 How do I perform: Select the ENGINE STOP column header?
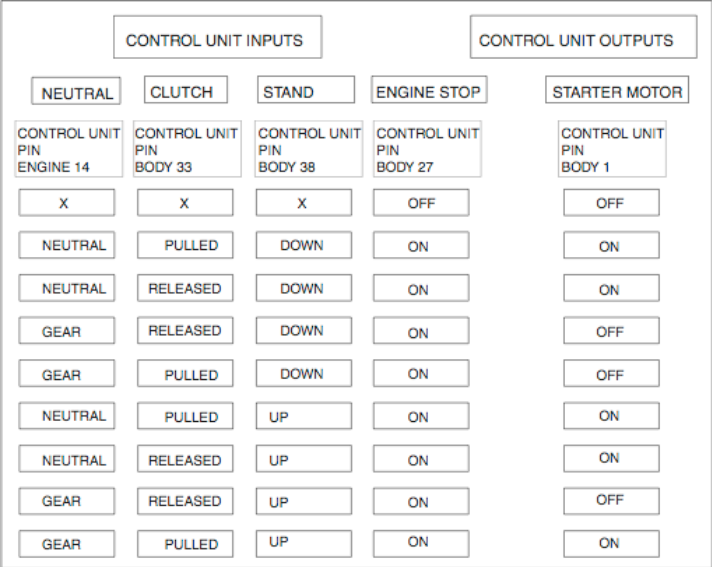pyautogui.click(x=428, y=92)
